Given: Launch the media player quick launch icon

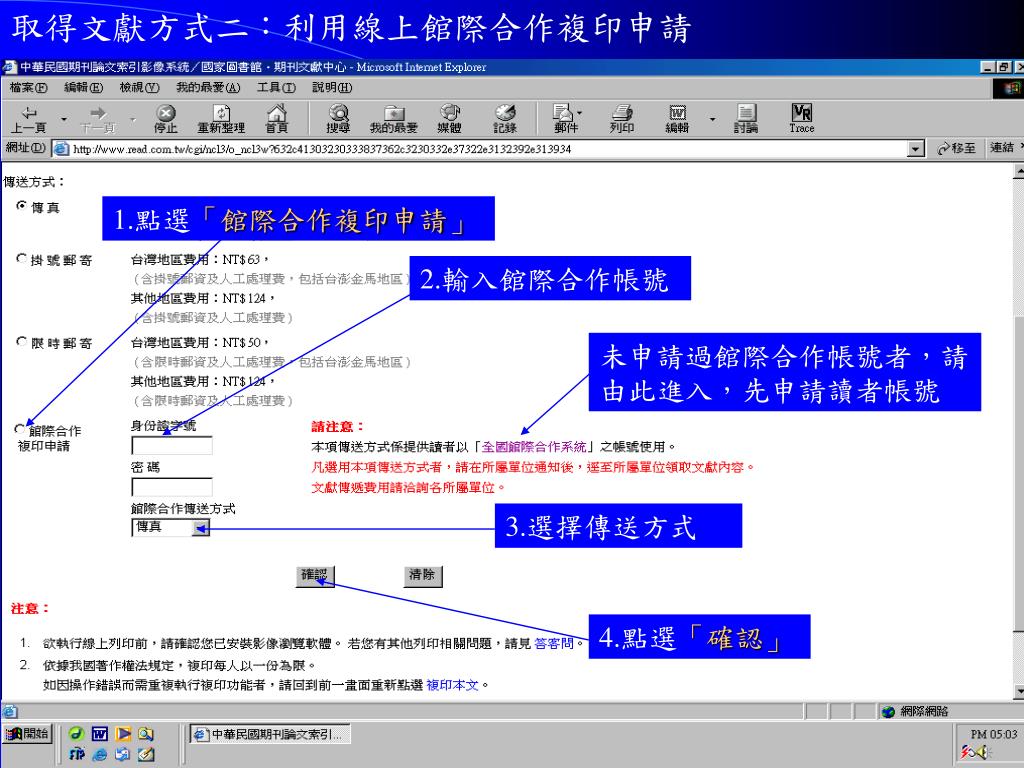Looking at the screenshot, I should (123, 734).
